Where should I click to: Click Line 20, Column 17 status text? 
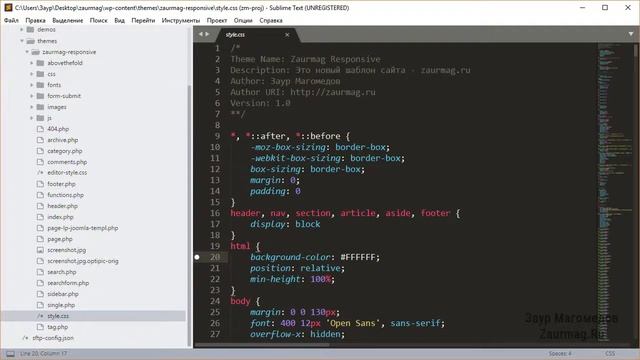coord(44,353)
